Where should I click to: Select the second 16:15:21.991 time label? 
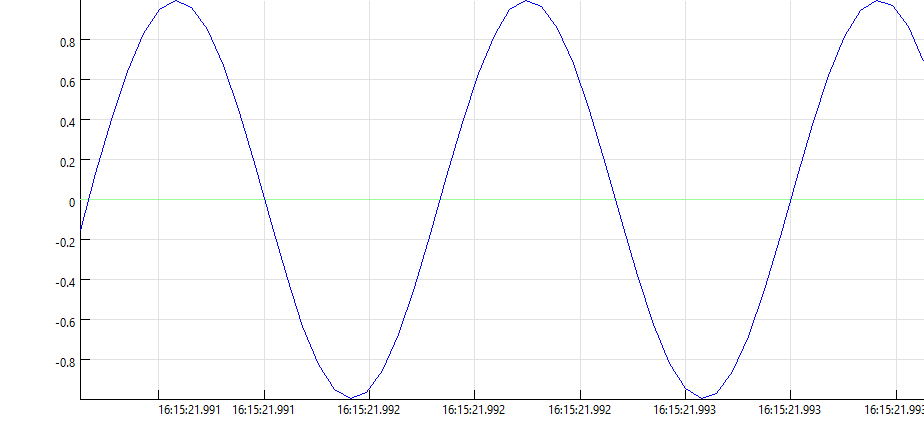coord(264,410)
